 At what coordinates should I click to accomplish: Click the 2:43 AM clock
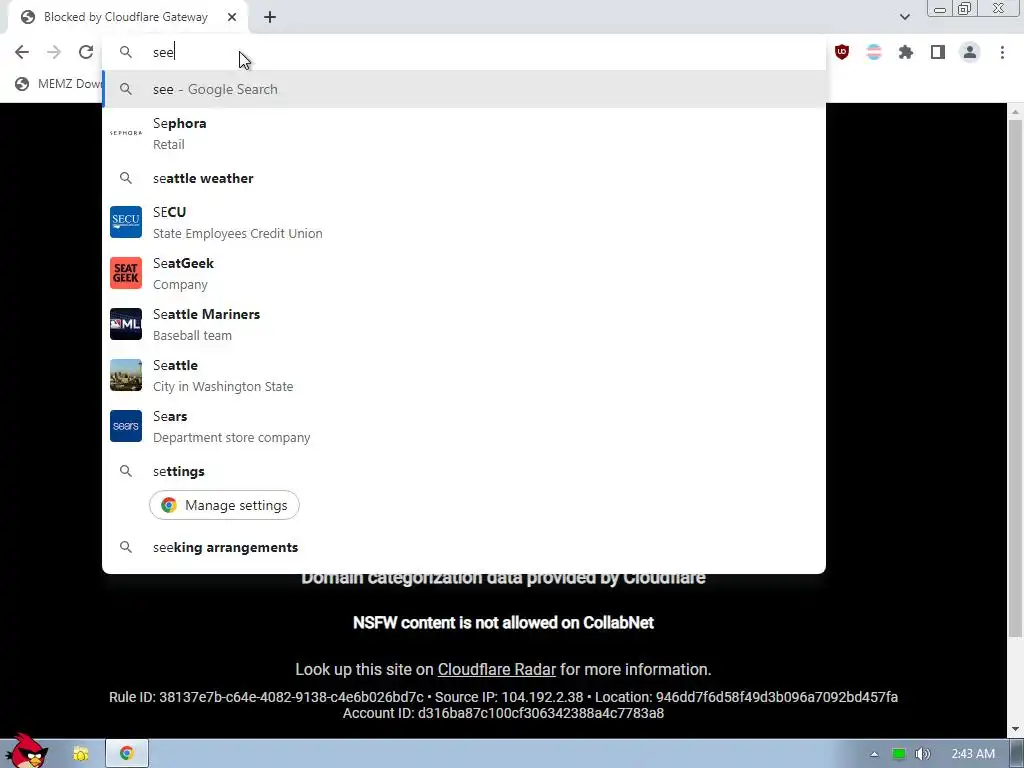pos(973,754)
